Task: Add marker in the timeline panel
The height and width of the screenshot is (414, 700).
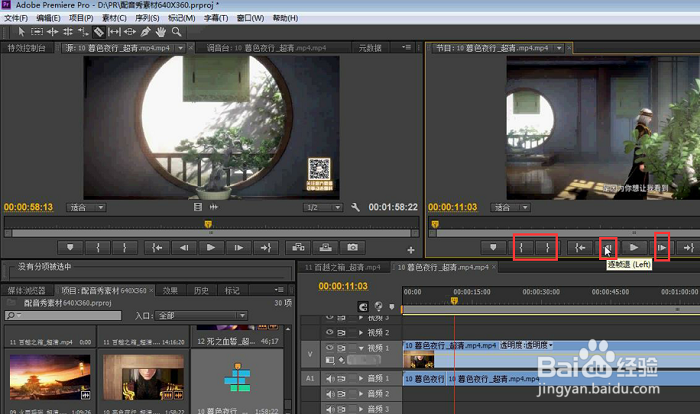Action: click(392, 307)
